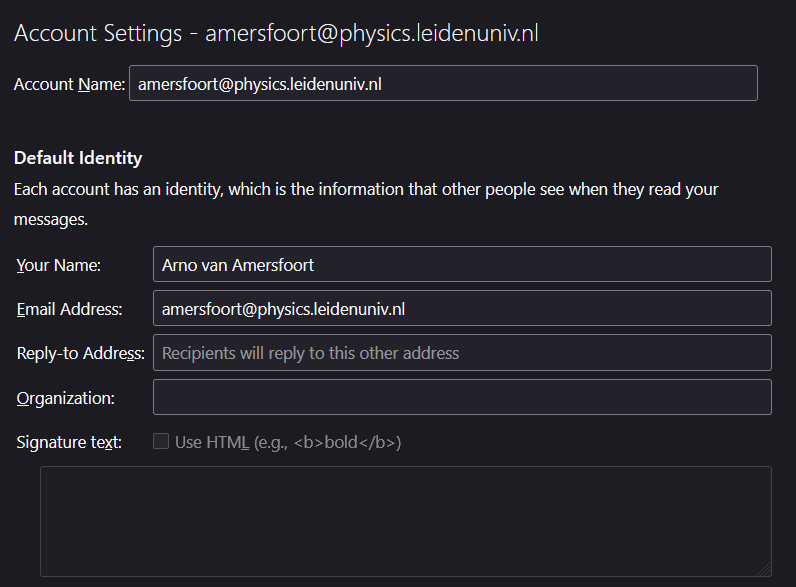Click the signature box resize grip

point(765,570)
